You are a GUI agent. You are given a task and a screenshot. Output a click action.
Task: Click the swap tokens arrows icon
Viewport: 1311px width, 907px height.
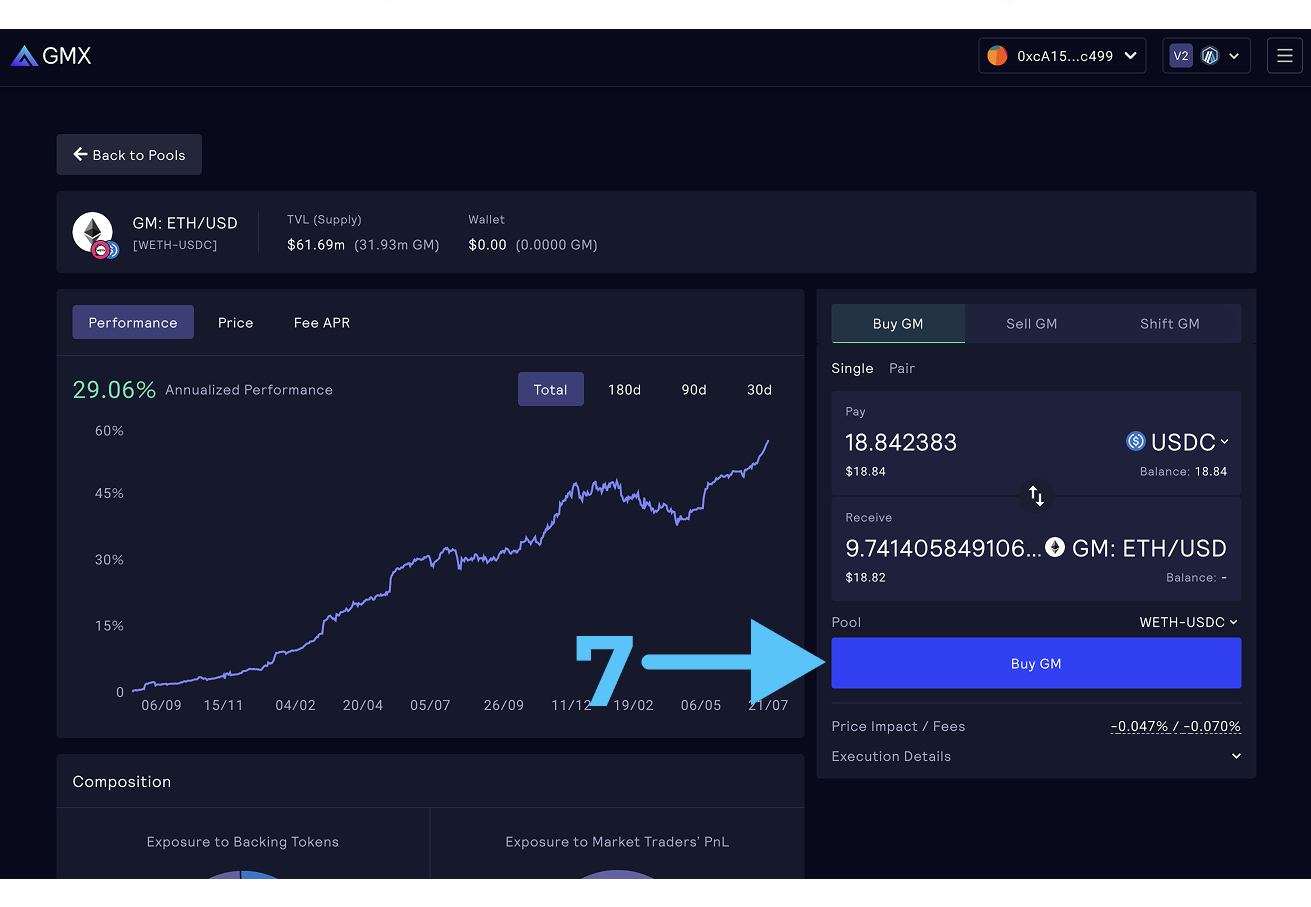(x=1036, y=496)
